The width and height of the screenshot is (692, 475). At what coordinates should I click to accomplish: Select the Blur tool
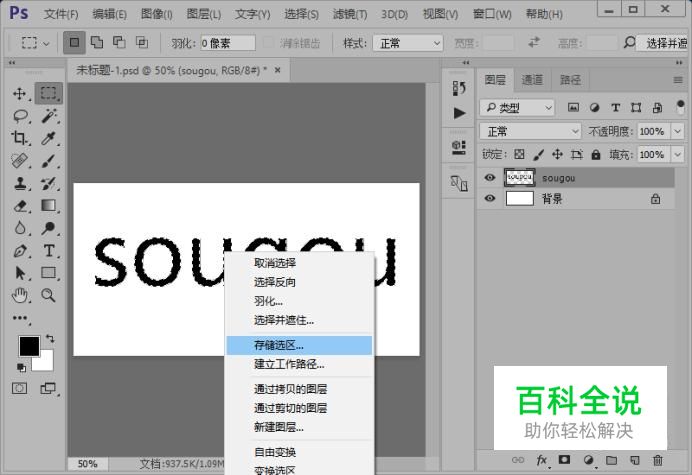pos(19,228)
